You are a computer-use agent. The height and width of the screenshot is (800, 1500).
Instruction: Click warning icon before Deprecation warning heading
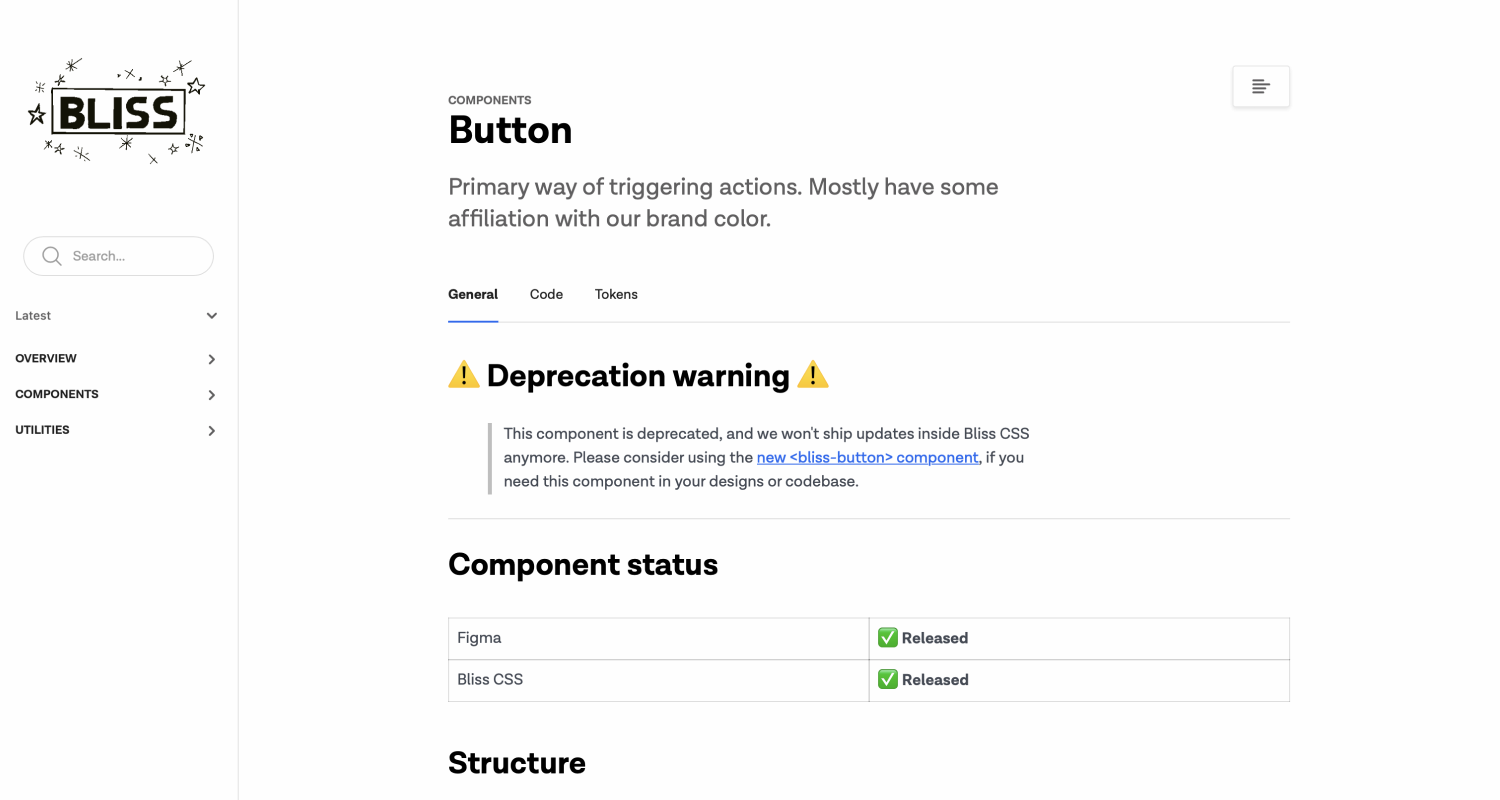[x=464, y=375]
